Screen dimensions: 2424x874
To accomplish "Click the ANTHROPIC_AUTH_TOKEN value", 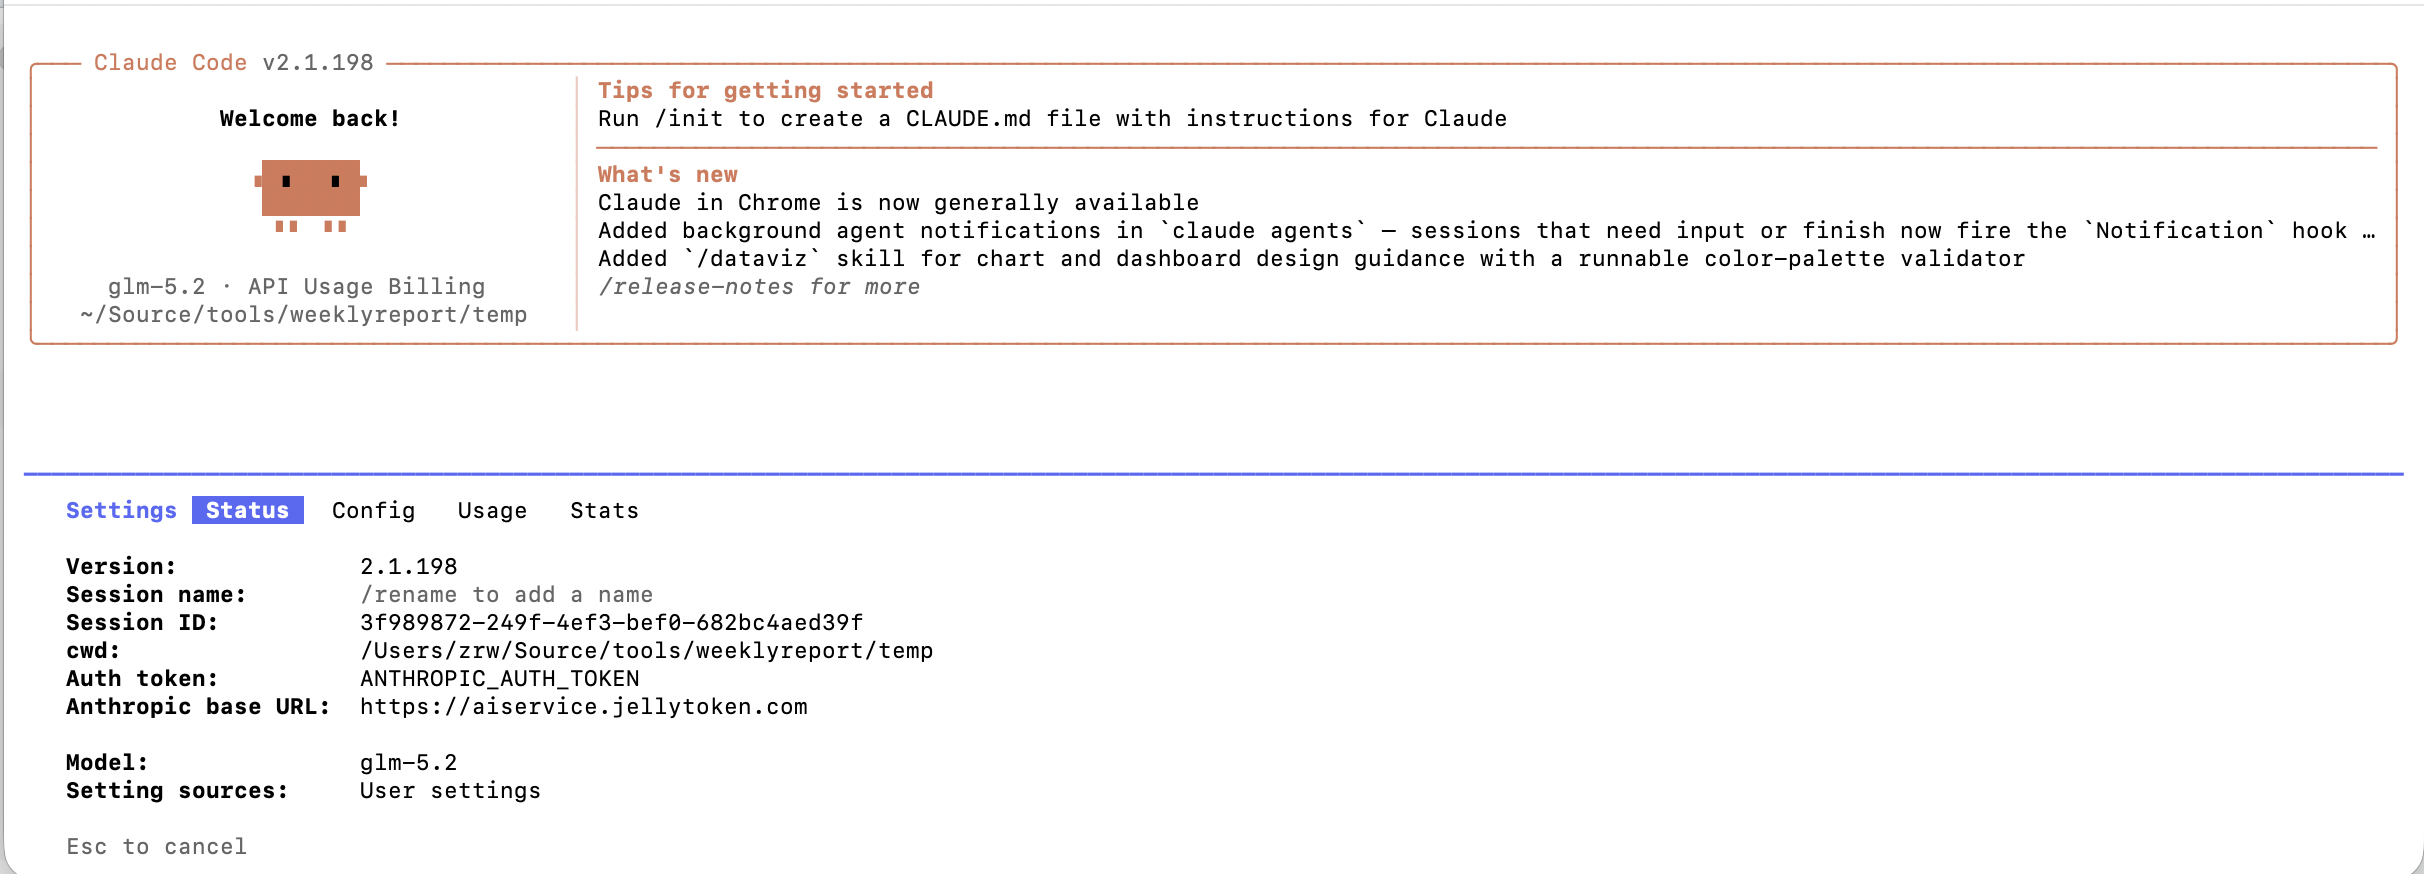I will click(x=499, y=678).
